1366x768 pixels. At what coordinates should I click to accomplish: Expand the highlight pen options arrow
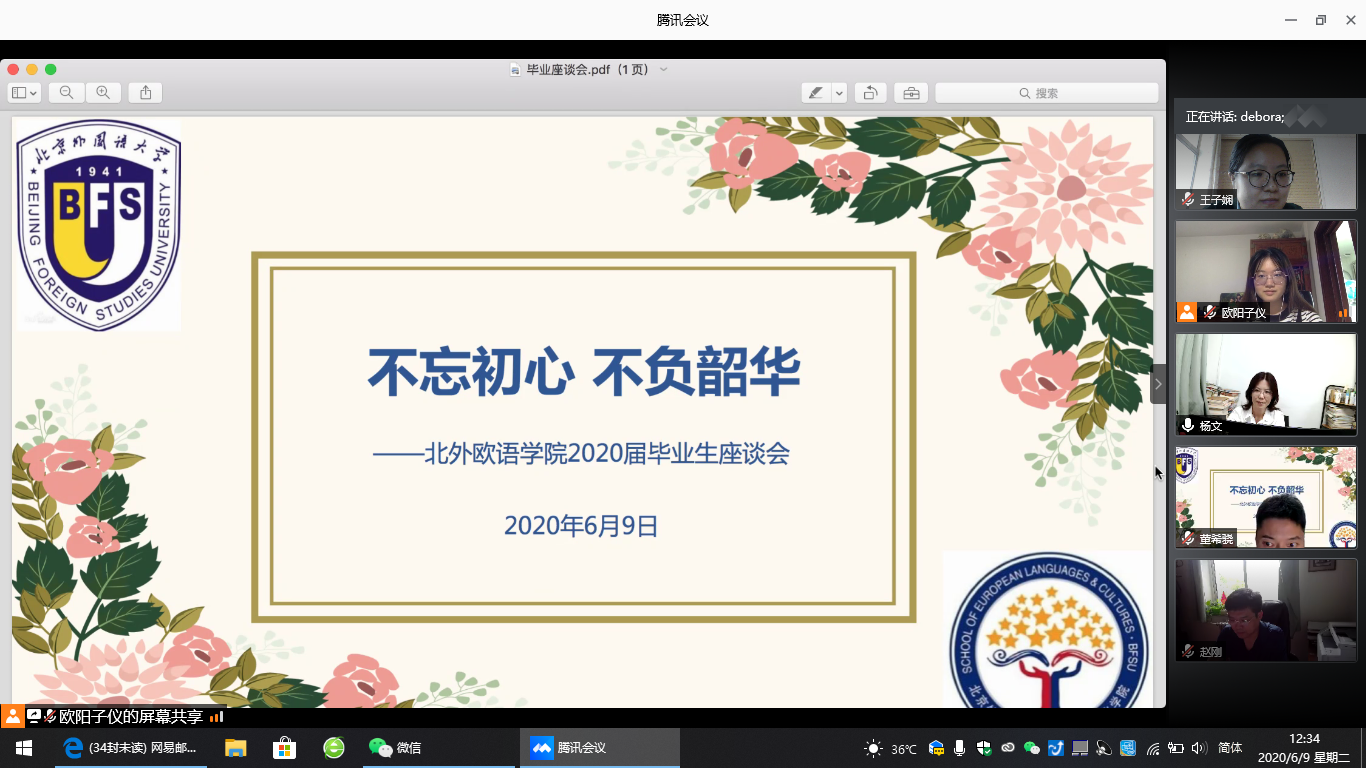pyautogui.click(x=839, y=93)
